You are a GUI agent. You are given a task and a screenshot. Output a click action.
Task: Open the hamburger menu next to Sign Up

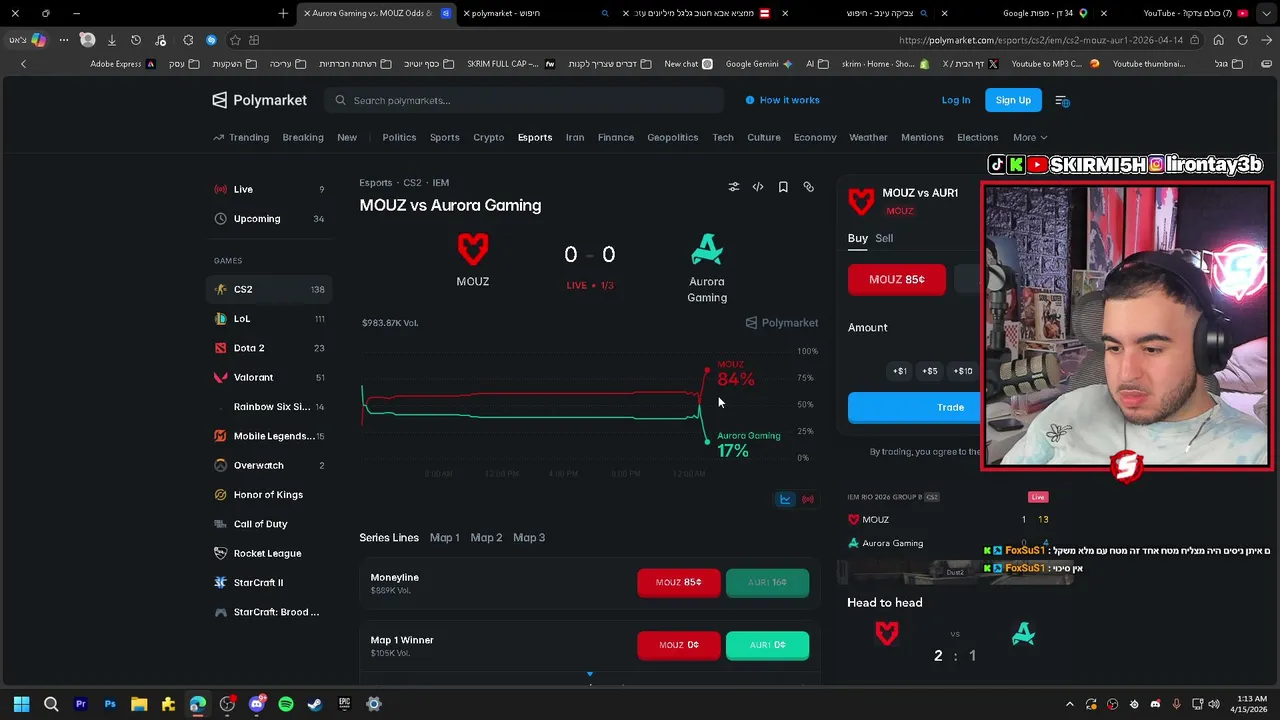pos(1062,101)
